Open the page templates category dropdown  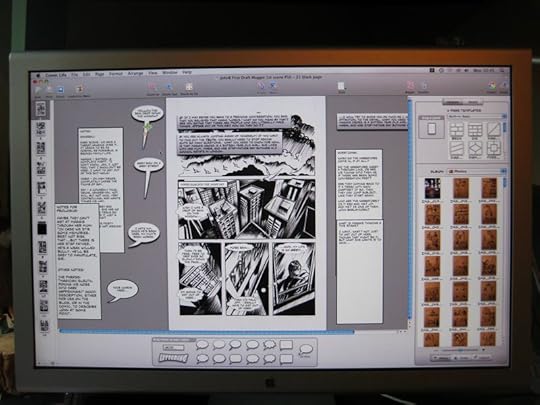coord(477,116)
